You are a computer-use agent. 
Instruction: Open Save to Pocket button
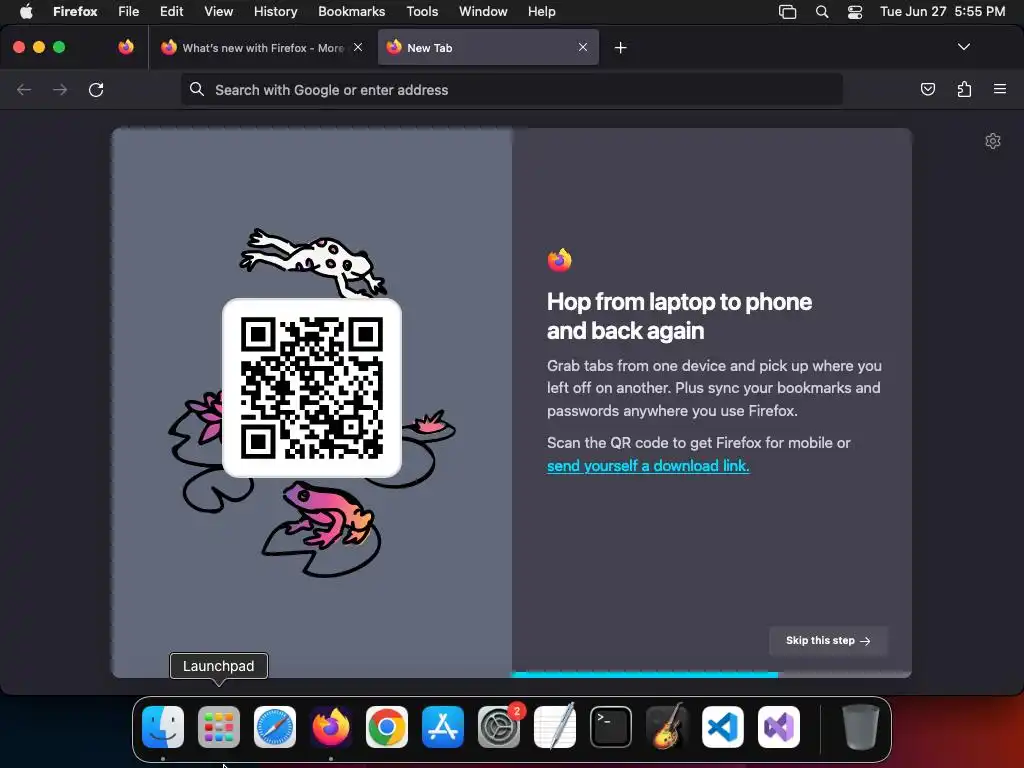point(928,89)
